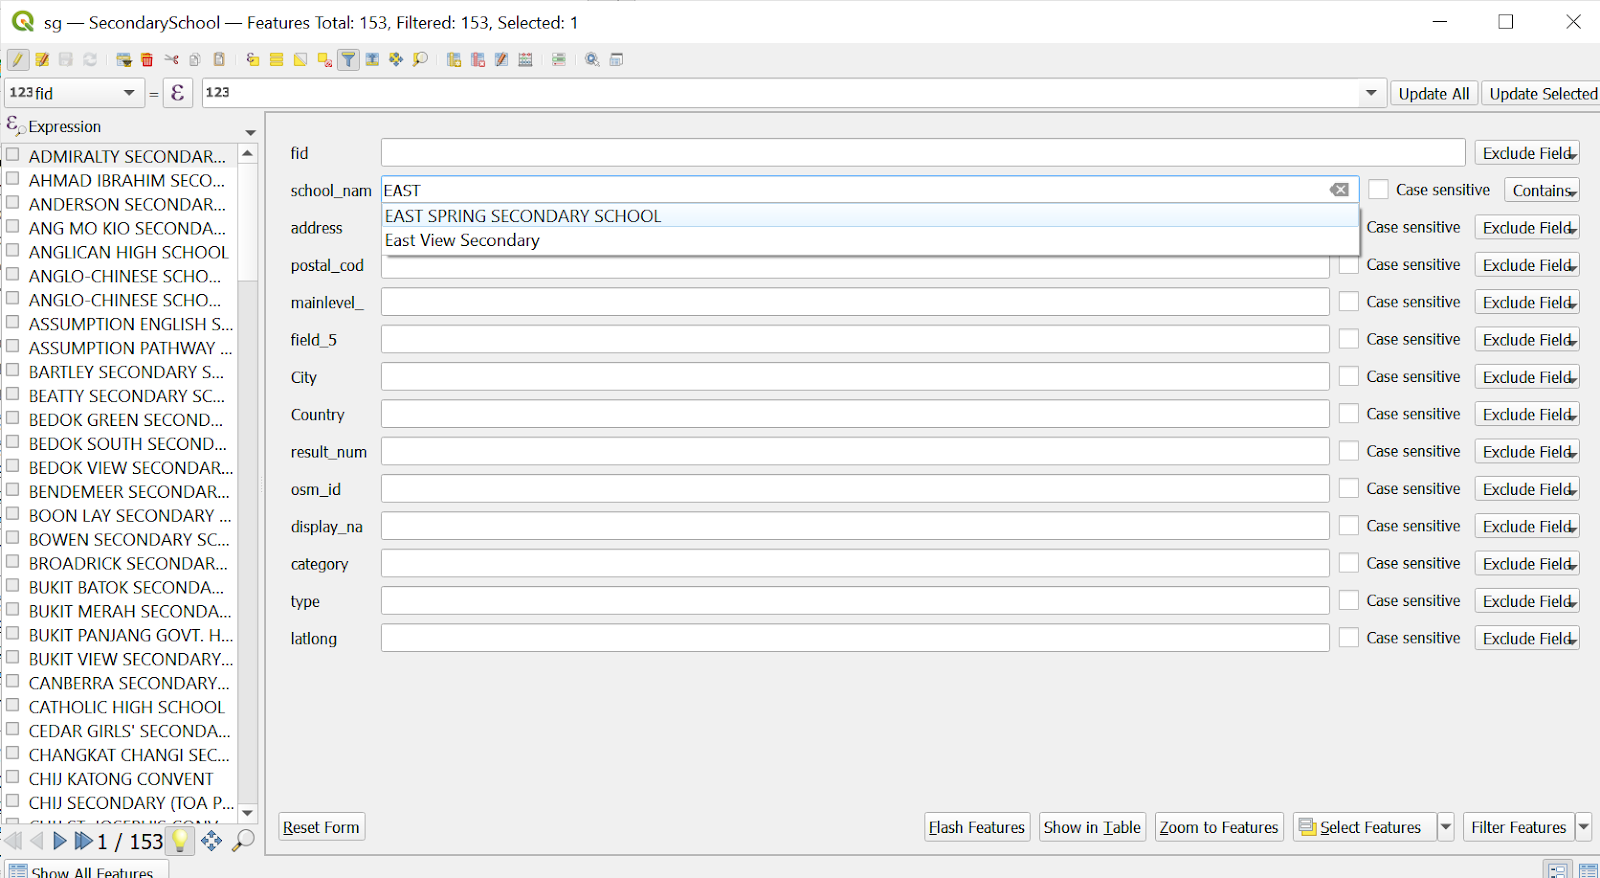
Task: Open the Contains search operator dropdown
Action: pyautogui.click(x=1544, y=191)
